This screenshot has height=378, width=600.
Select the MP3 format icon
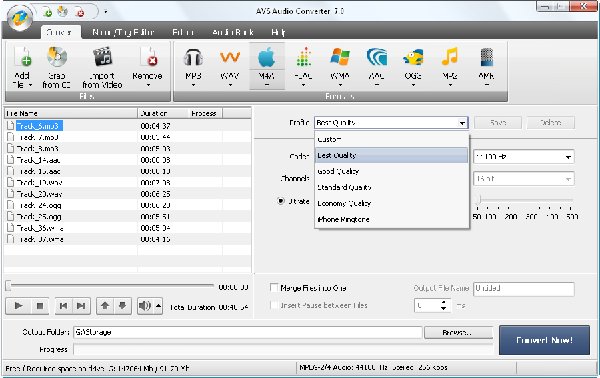click(193, 58)
